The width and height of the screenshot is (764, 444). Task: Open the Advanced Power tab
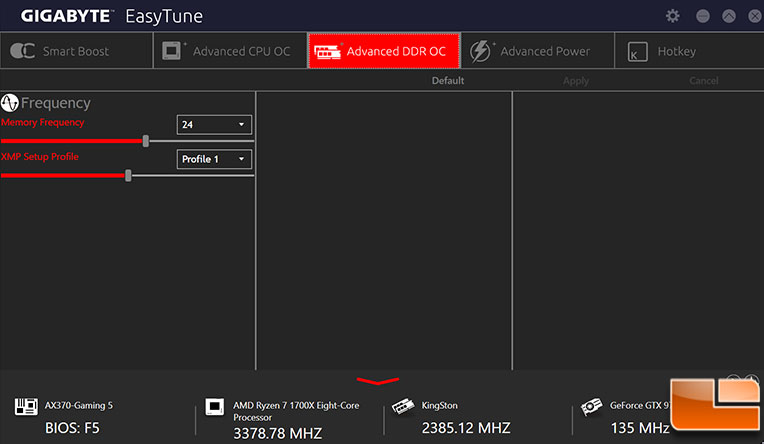537,51
